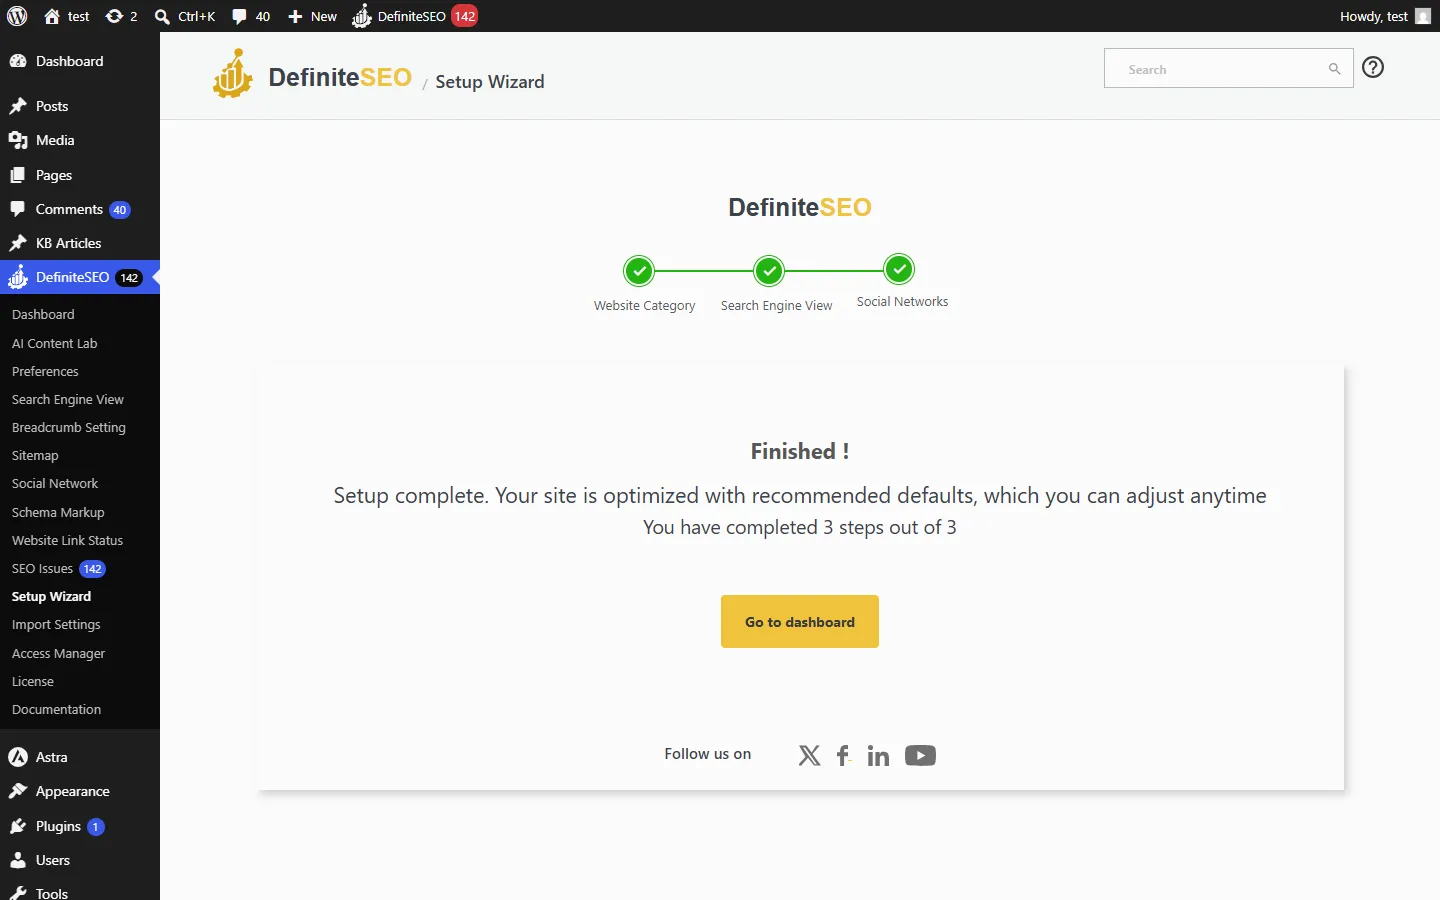The image size is (1440, 900).
Task: Click the DefiniteSEO header logo
Action: pos(312,75)
